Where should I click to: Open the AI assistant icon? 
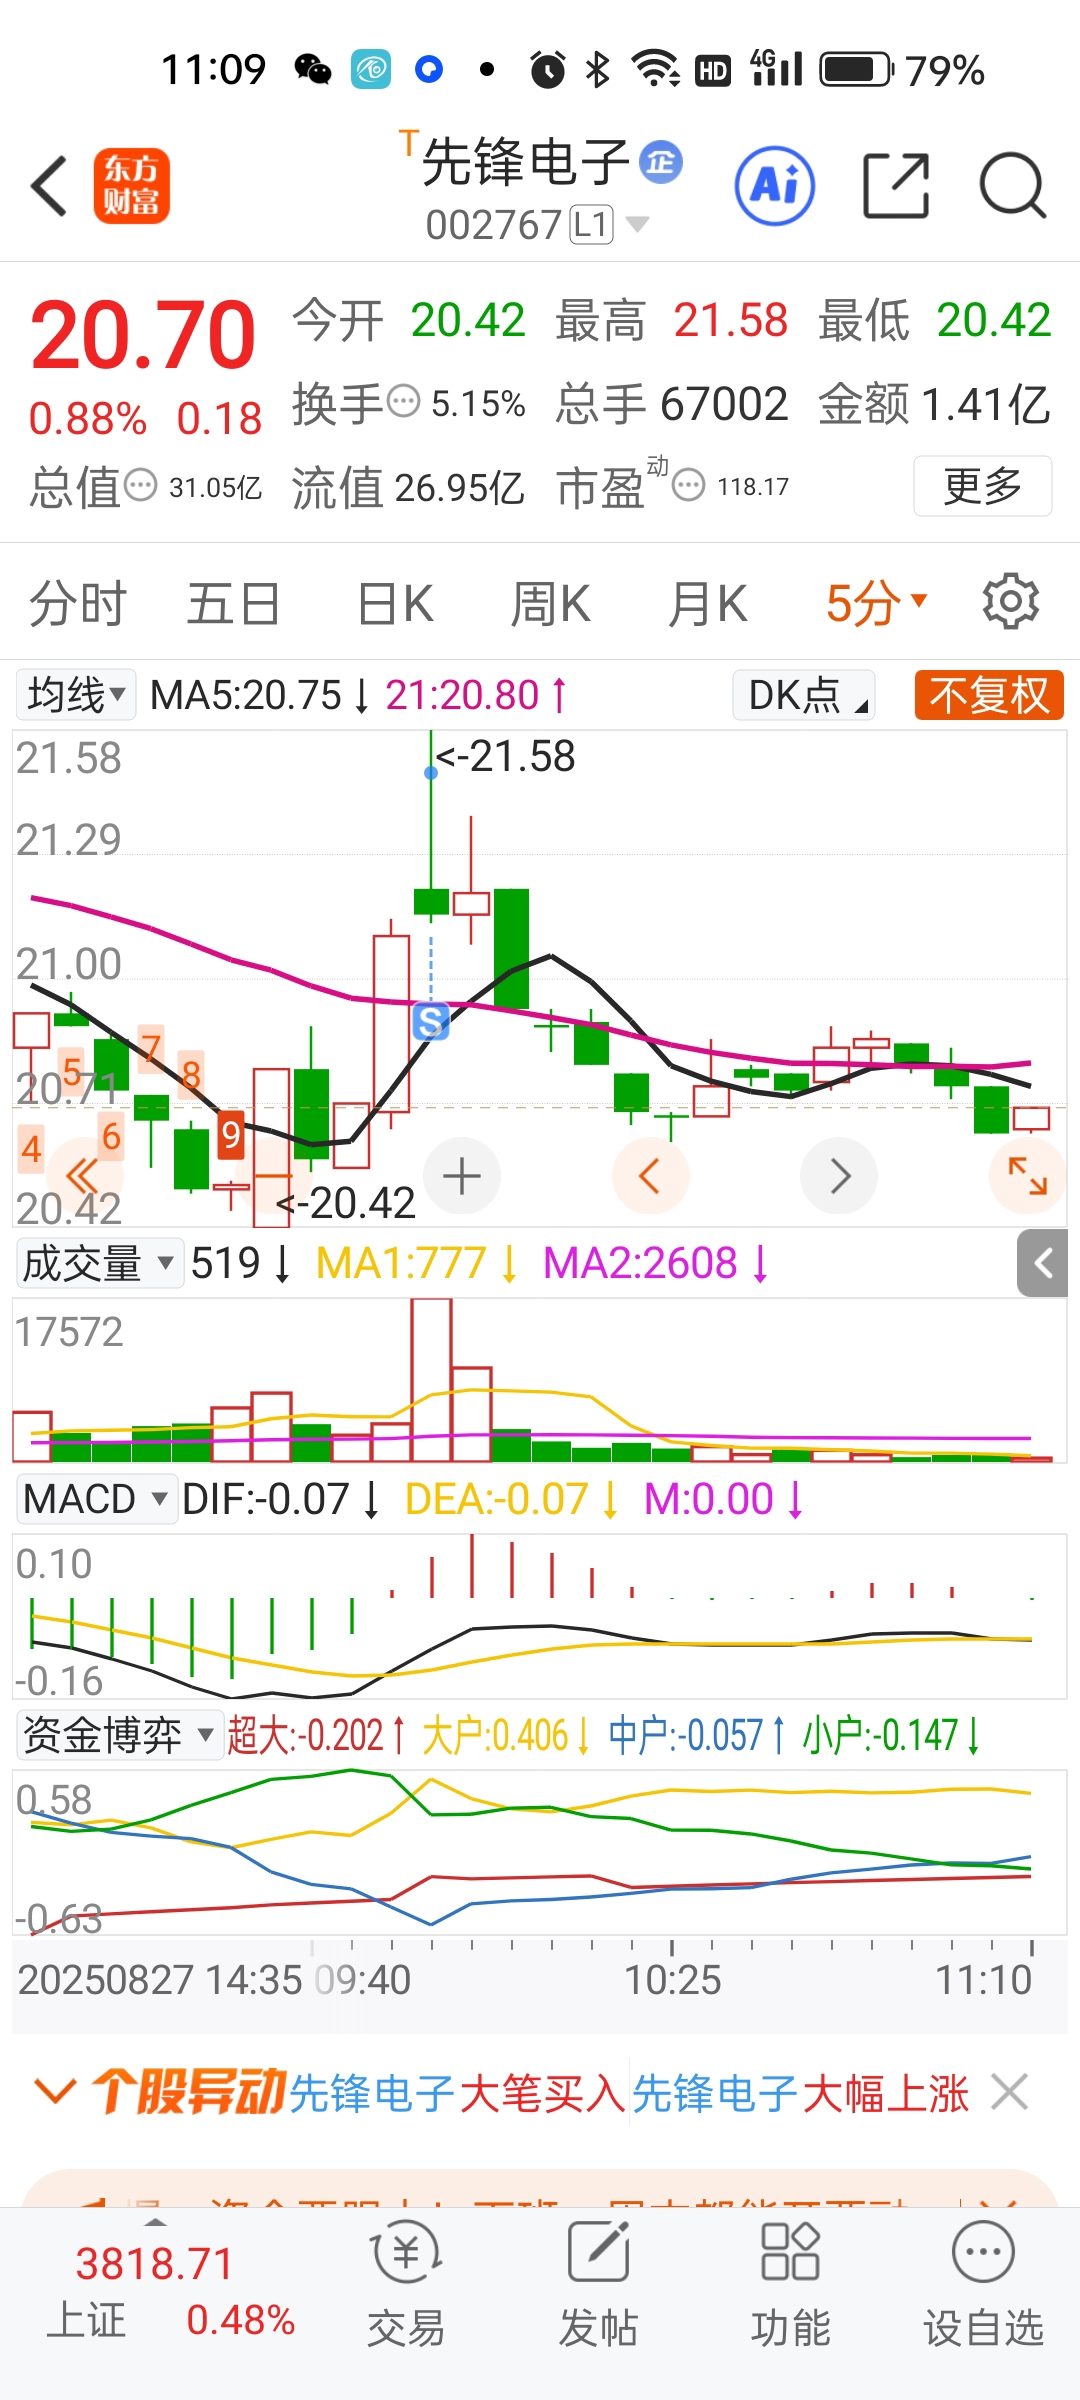[775, 186]
